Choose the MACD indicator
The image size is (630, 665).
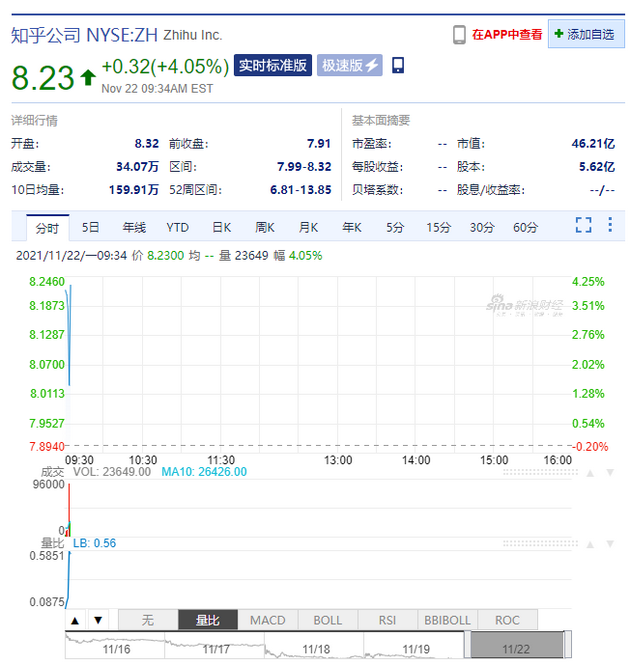(268, 620)
